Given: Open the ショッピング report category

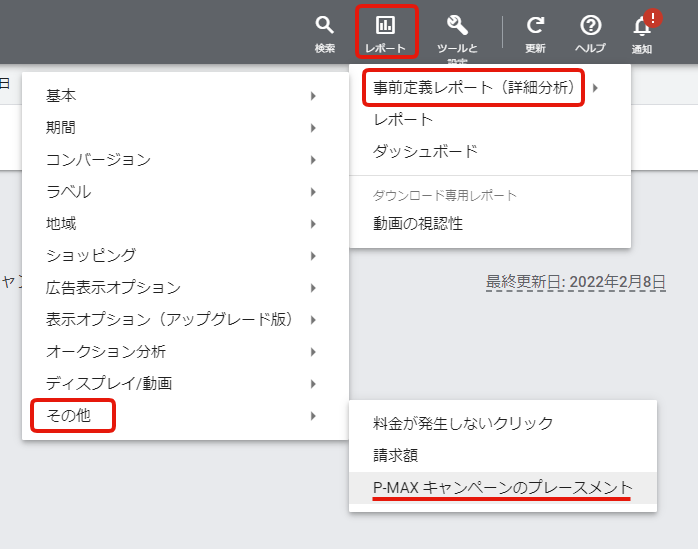Looking at the screenshot, I should point(91,256).
